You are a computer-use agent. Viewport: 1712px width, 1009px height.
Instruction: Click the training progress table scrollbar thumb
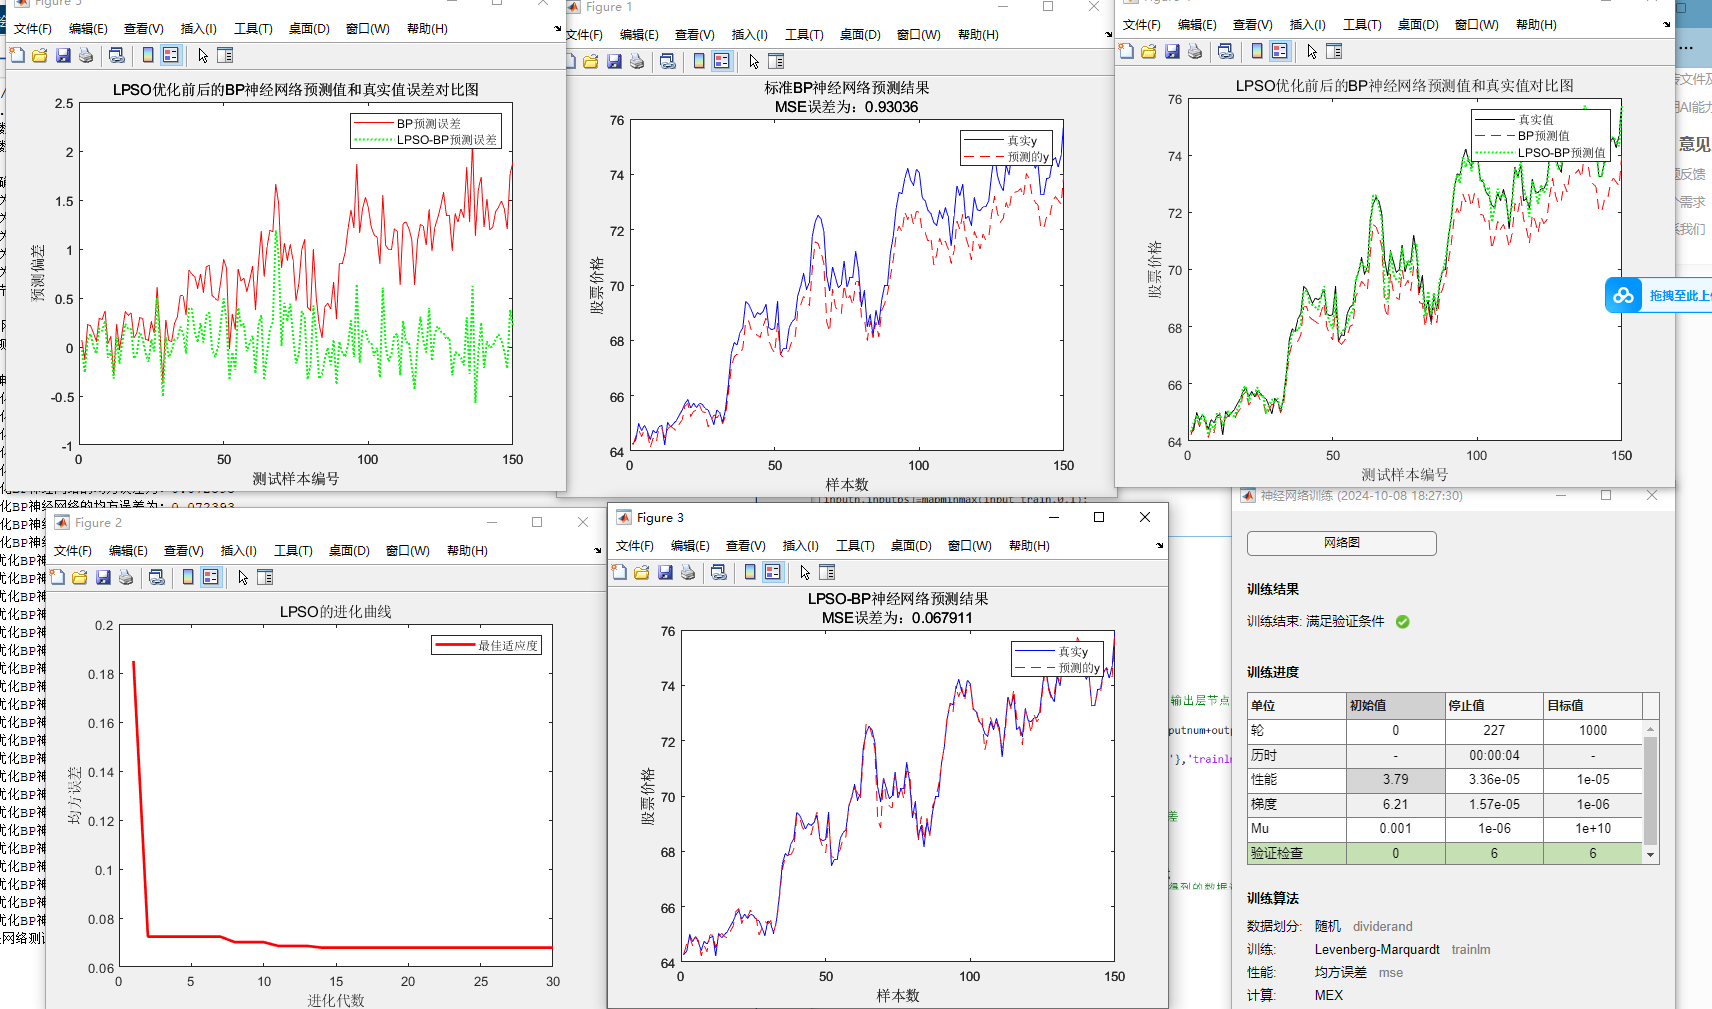coord(1650,790)
